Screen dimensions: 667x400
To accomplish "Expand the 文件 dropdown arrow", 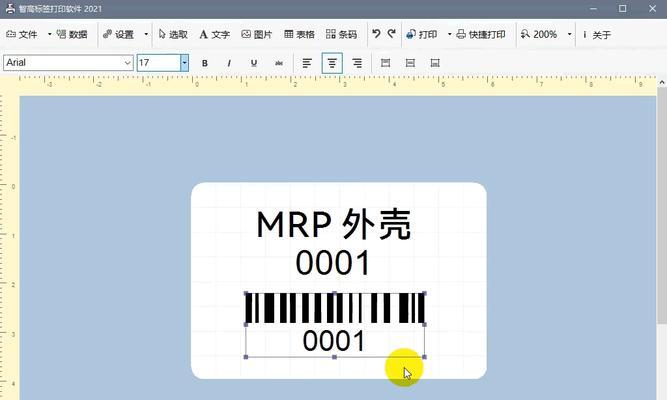I will 49,34.
